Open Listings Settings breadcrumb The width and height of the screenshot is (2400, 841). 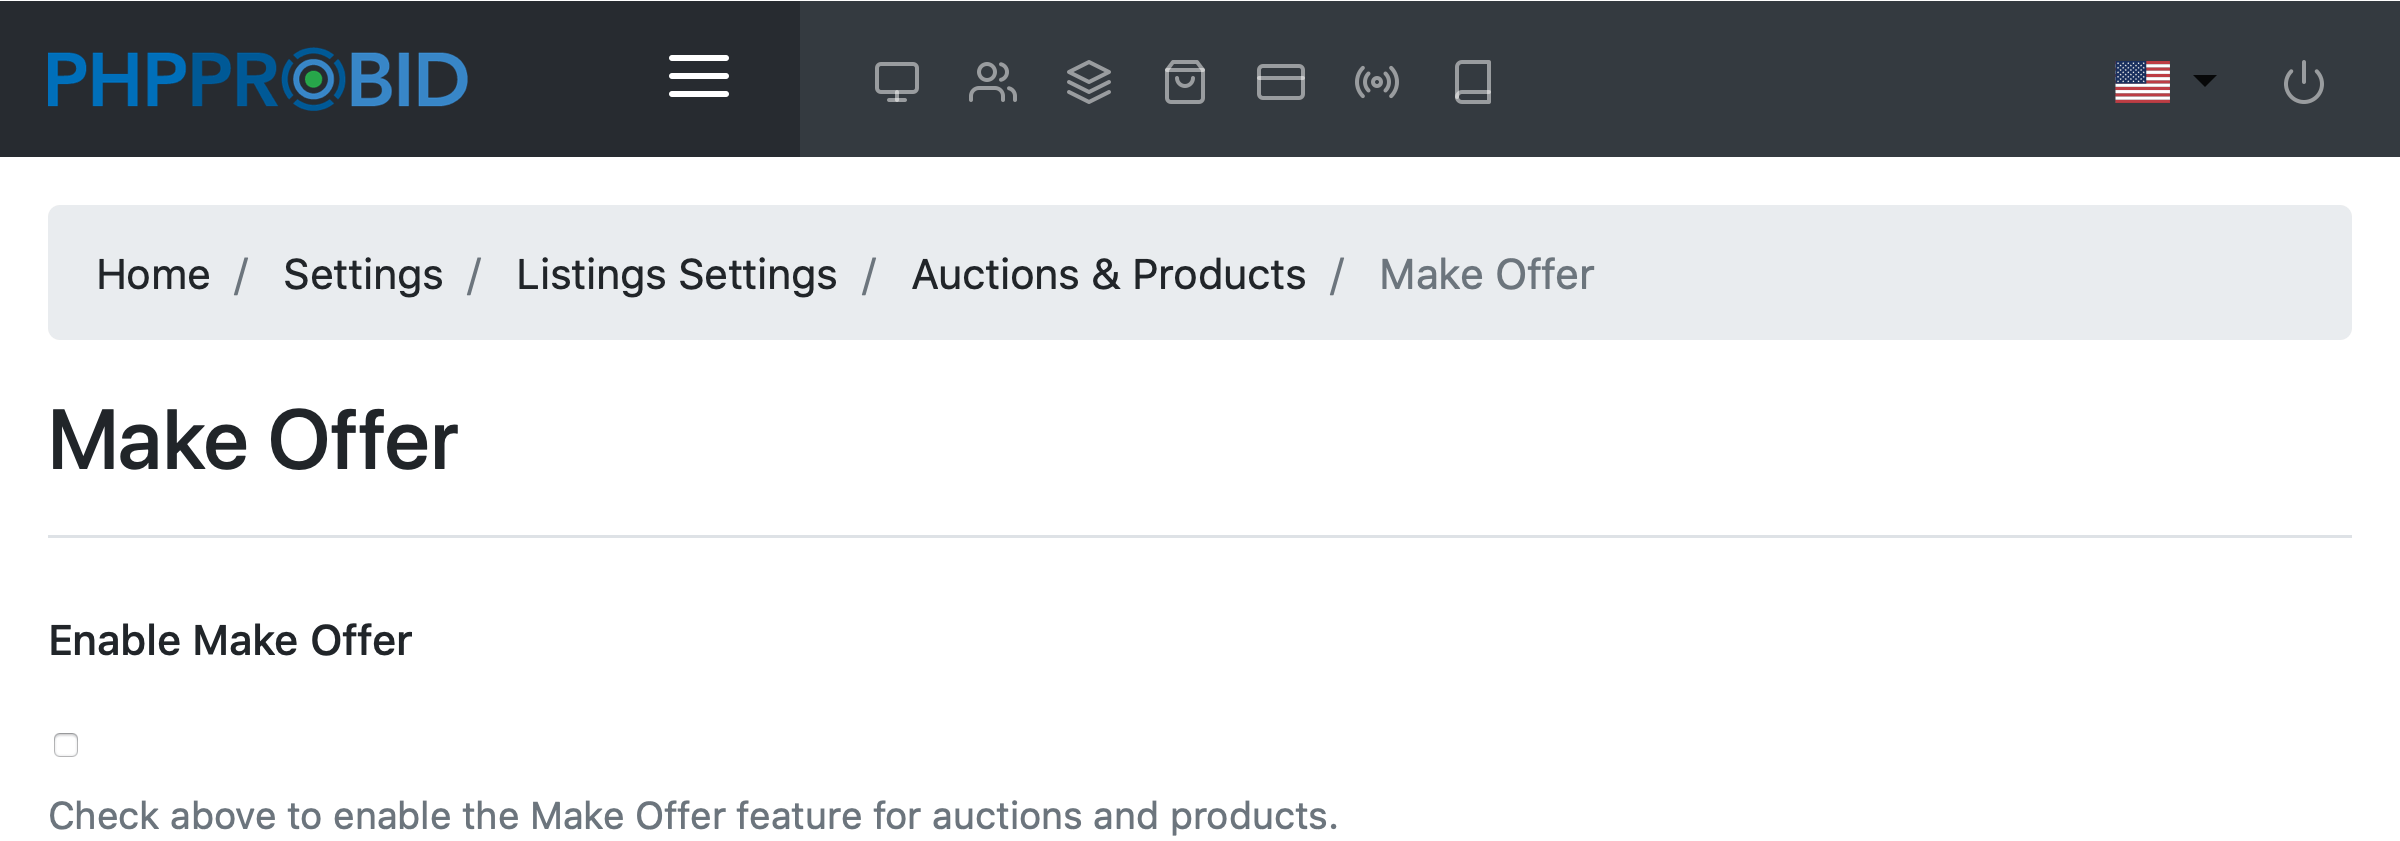coord(676,274)
